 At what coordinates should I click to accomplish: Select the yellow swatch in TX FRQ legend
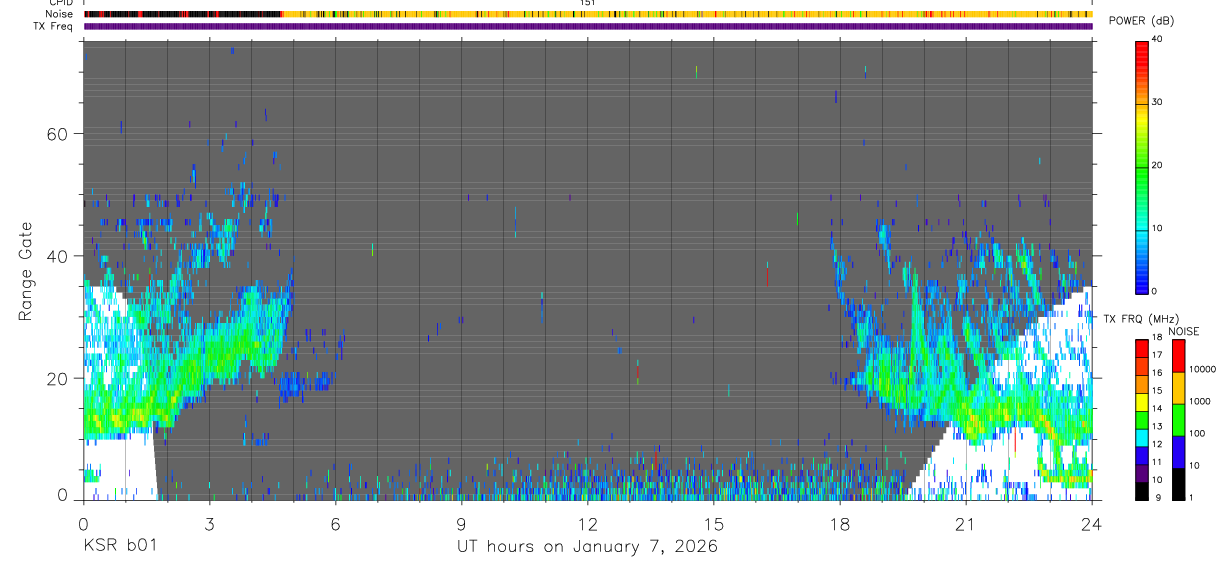(1141, 402)
